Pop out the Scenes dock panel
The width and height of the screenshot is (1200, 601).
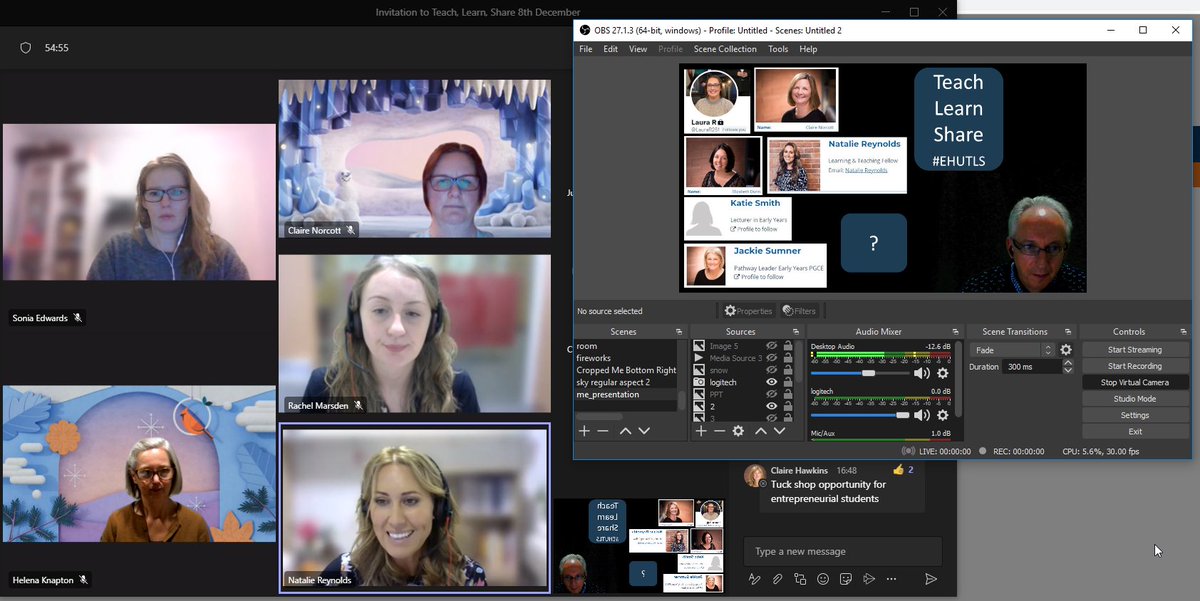click(x=679, y=332)
